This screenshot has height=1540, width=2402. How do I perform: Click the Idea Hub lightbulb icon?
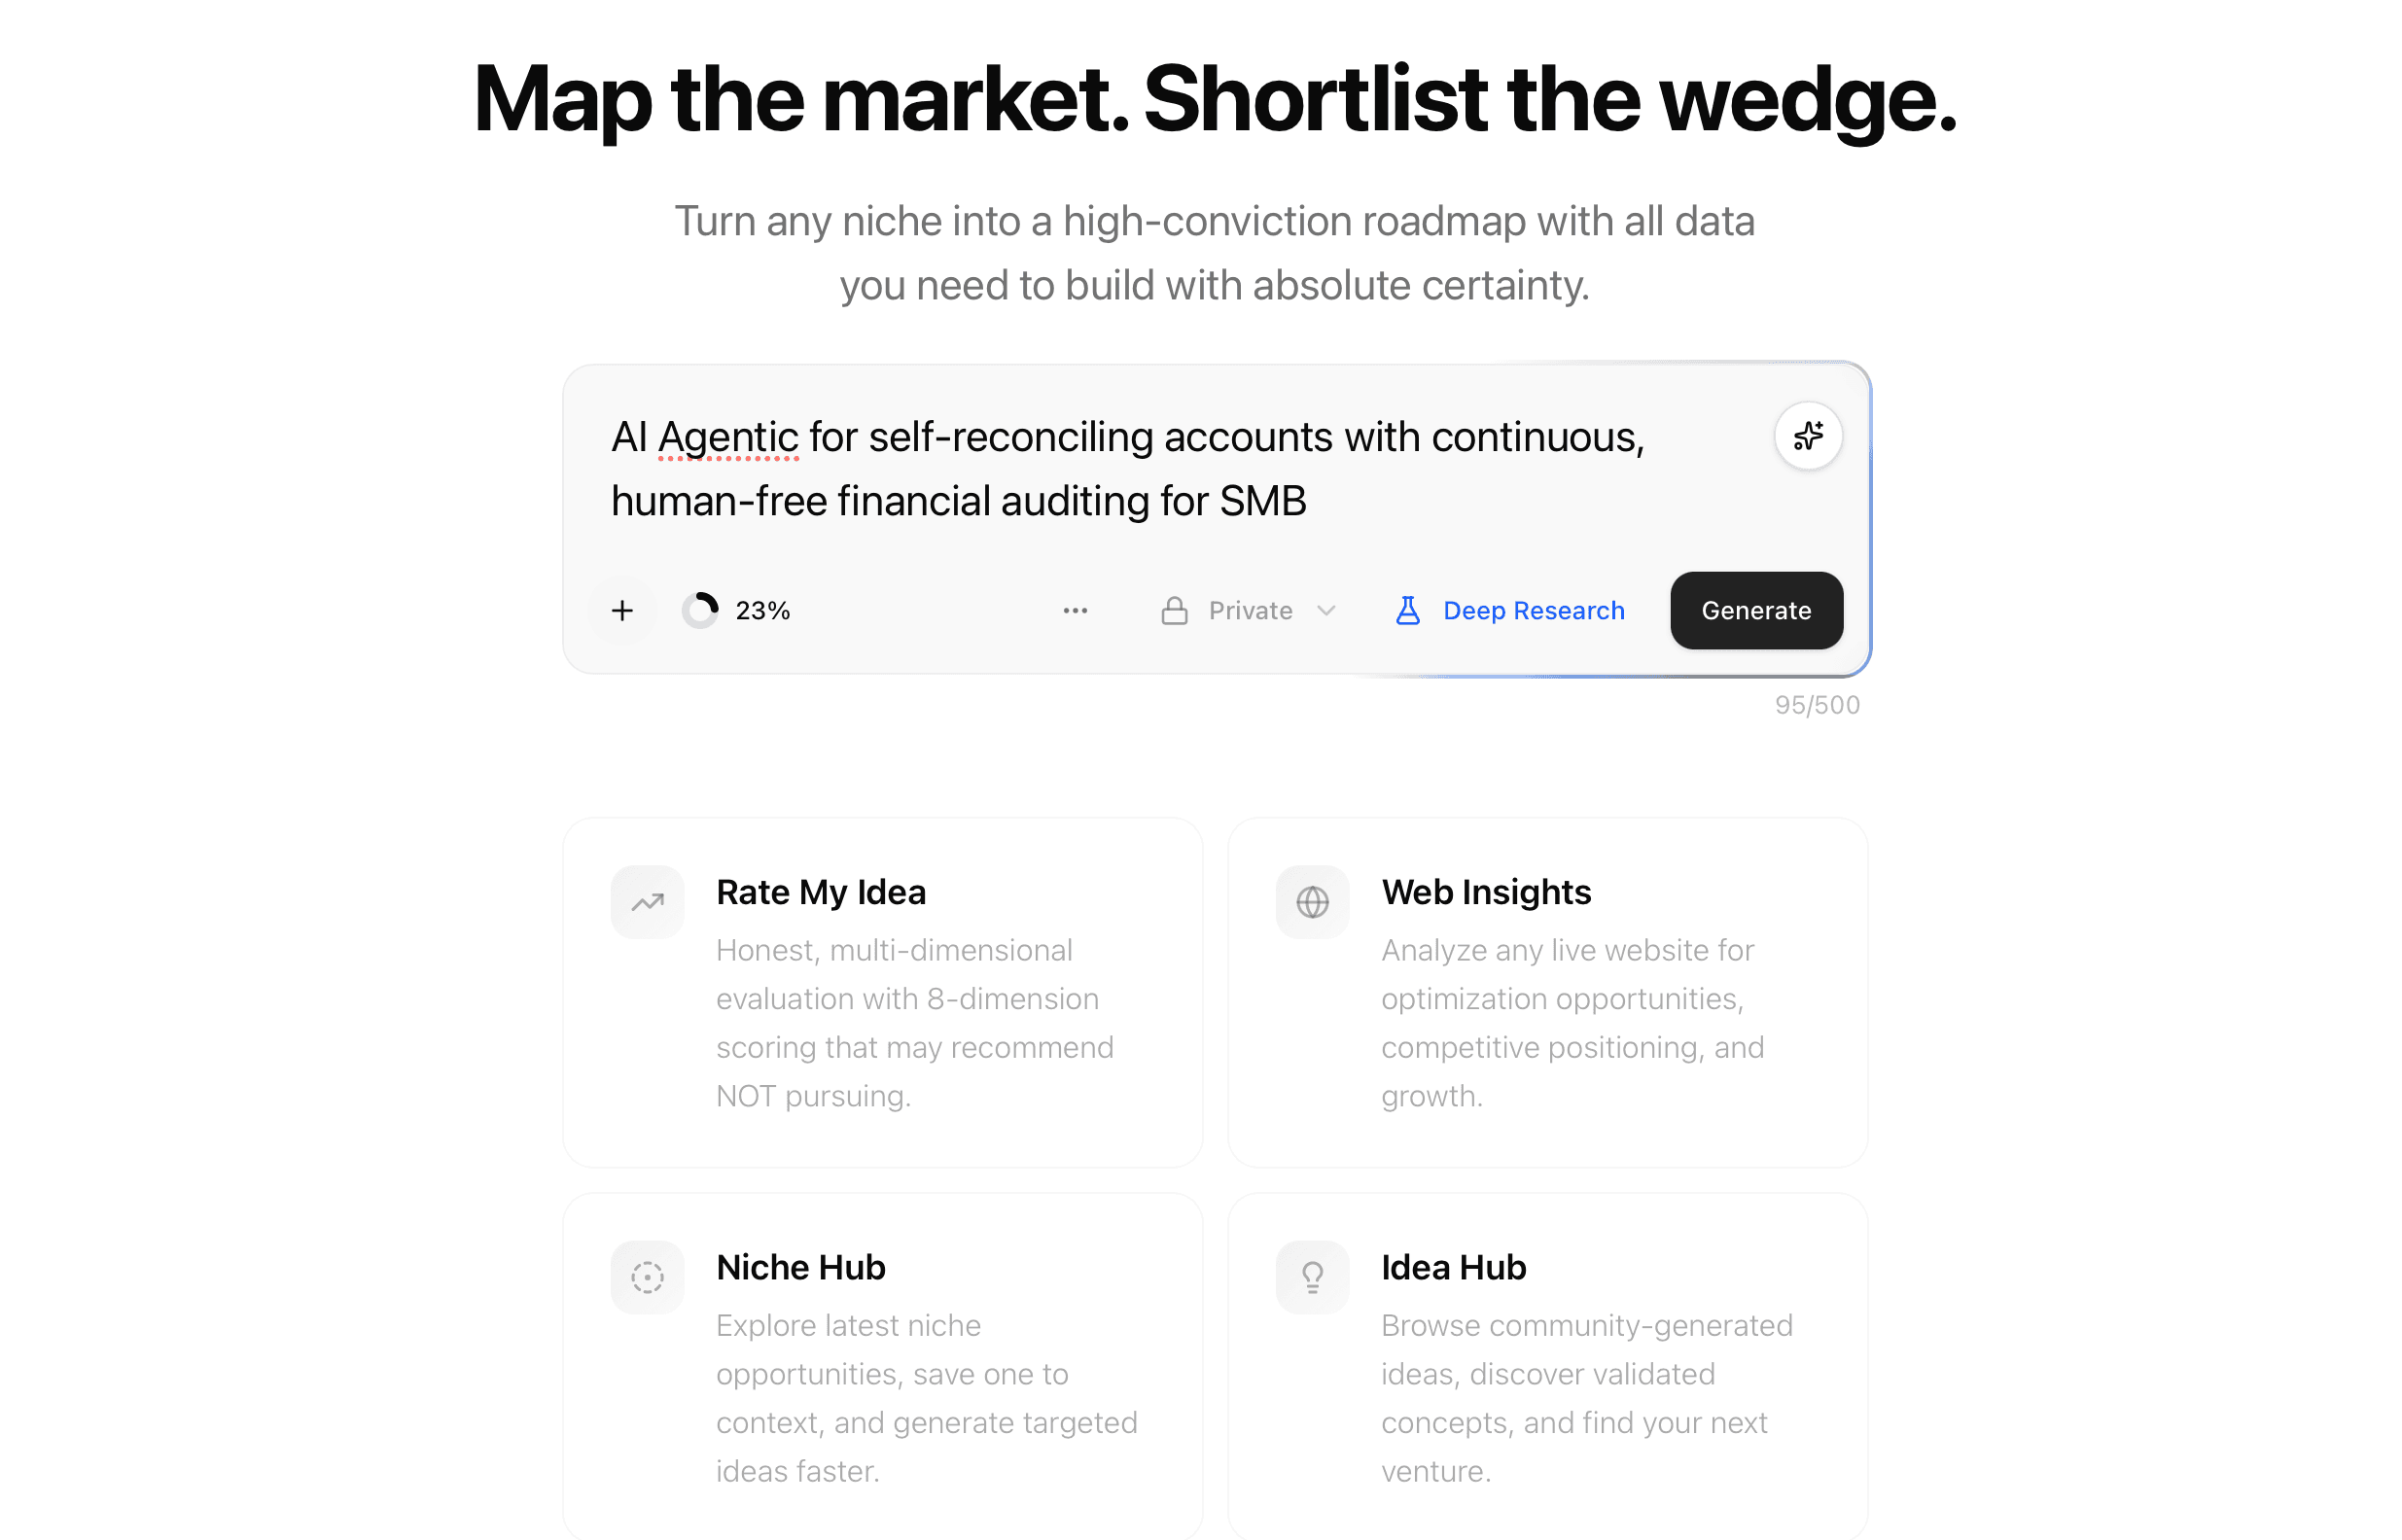pyautogui.click(x=1312, y=1277)
